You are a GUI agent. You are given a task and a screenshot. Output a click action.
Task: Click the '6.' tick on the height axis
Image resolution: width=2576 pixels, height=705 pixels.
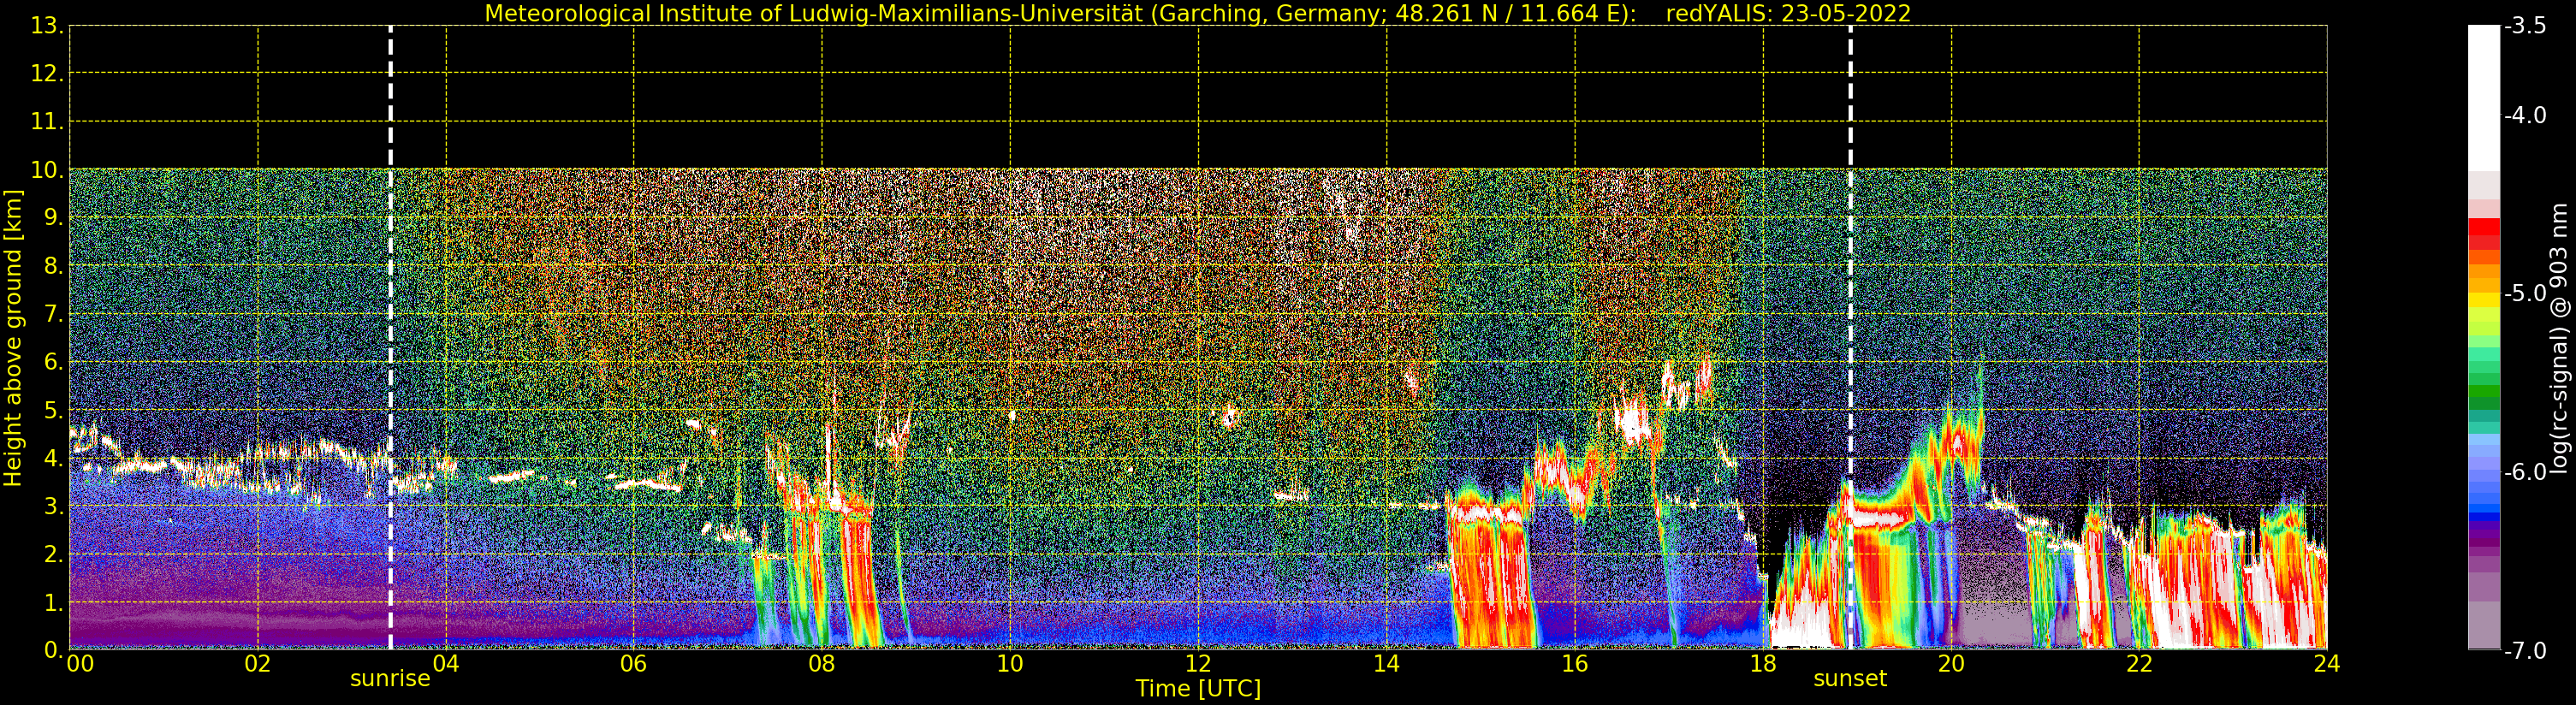pyautogui.click(x=53, y=362)
